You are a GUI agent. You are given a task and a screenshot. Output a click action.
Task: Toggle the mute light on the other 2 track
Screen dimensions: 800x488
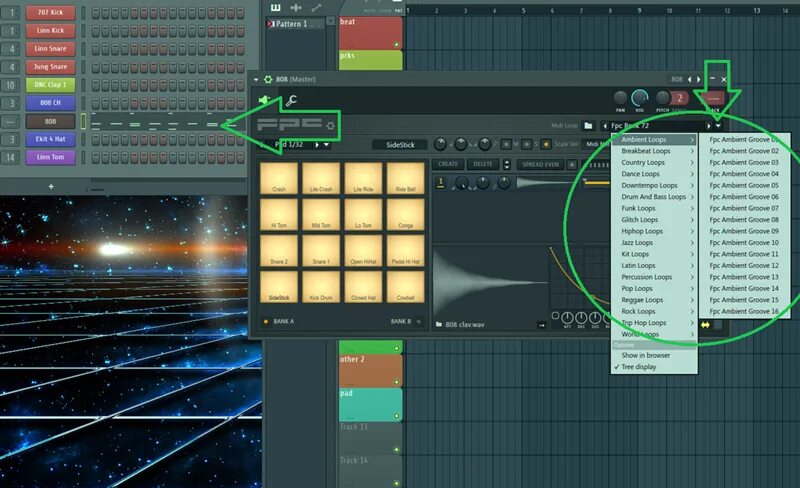pyautogui.click(x=396, y=382)
